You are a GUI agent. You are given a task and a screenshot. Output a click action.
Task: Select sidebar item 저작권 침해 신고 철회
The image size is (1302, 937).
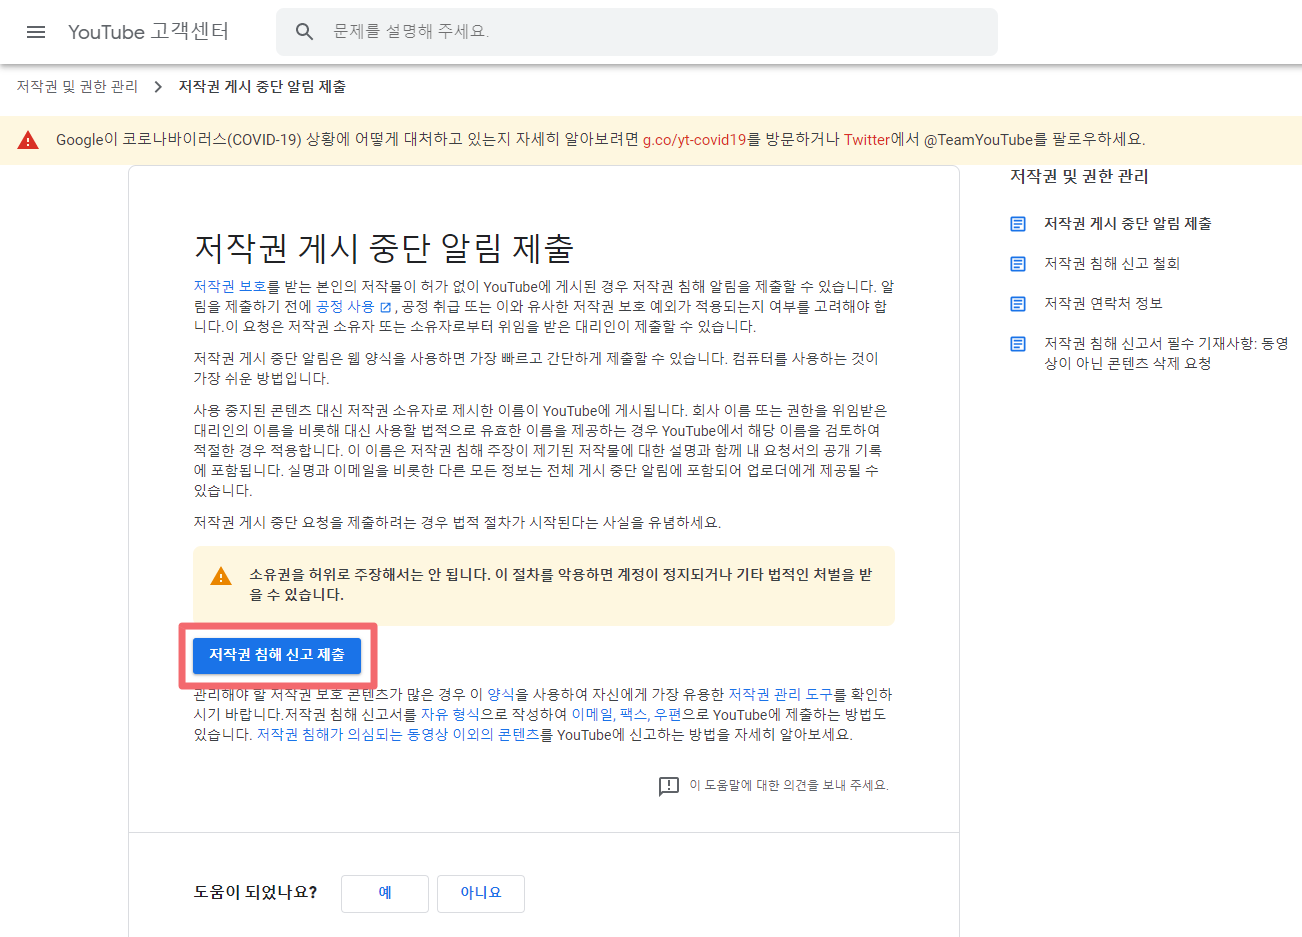pos(1112,264)
